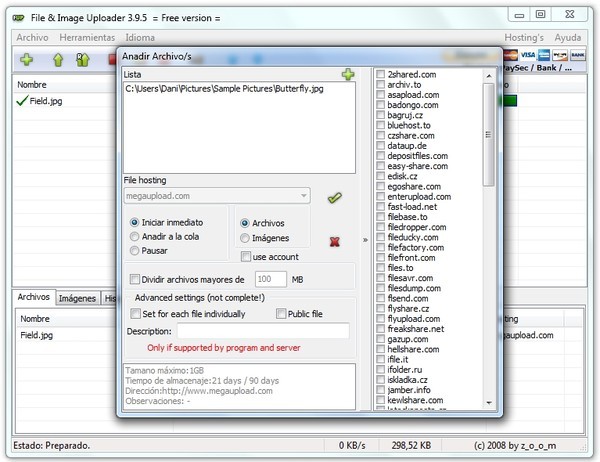Image resolution: width=600 pixels, height=462 pixels.
Task: Select Anadir a la cola option
Action: (x=134, y=237)
